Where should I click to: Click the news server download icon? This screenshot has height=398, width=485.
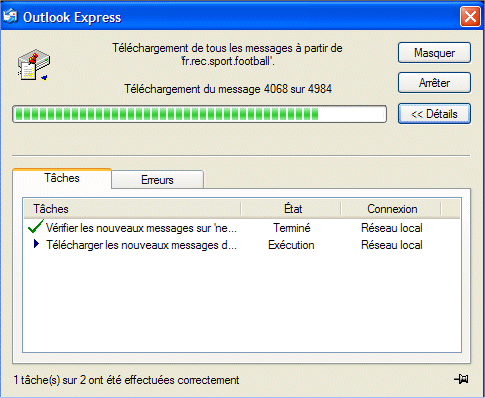pos(33,65)
